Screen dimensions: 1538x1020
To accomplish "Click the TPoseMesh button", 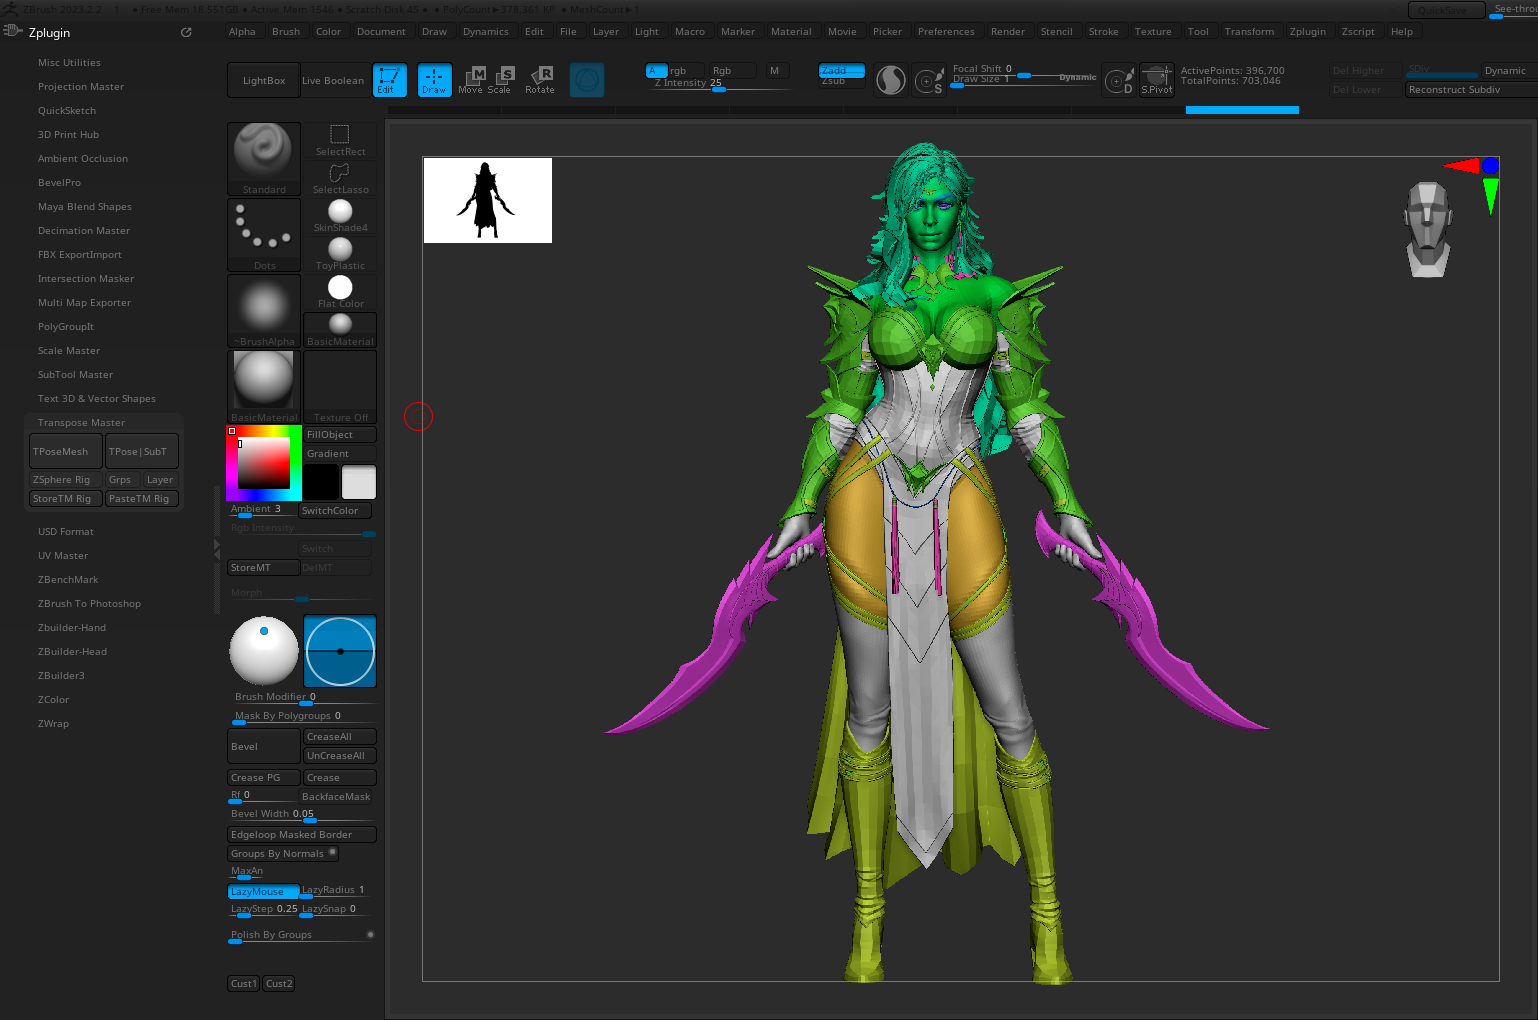I will click(x=66, y=452).
